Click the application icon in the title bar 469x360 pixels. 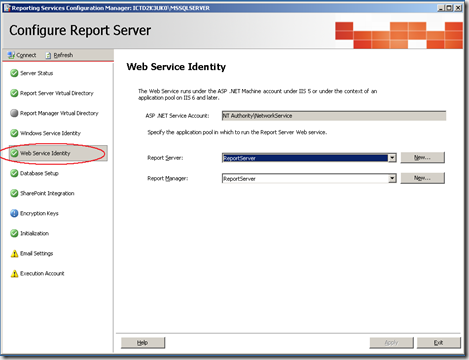pos(7,8)
